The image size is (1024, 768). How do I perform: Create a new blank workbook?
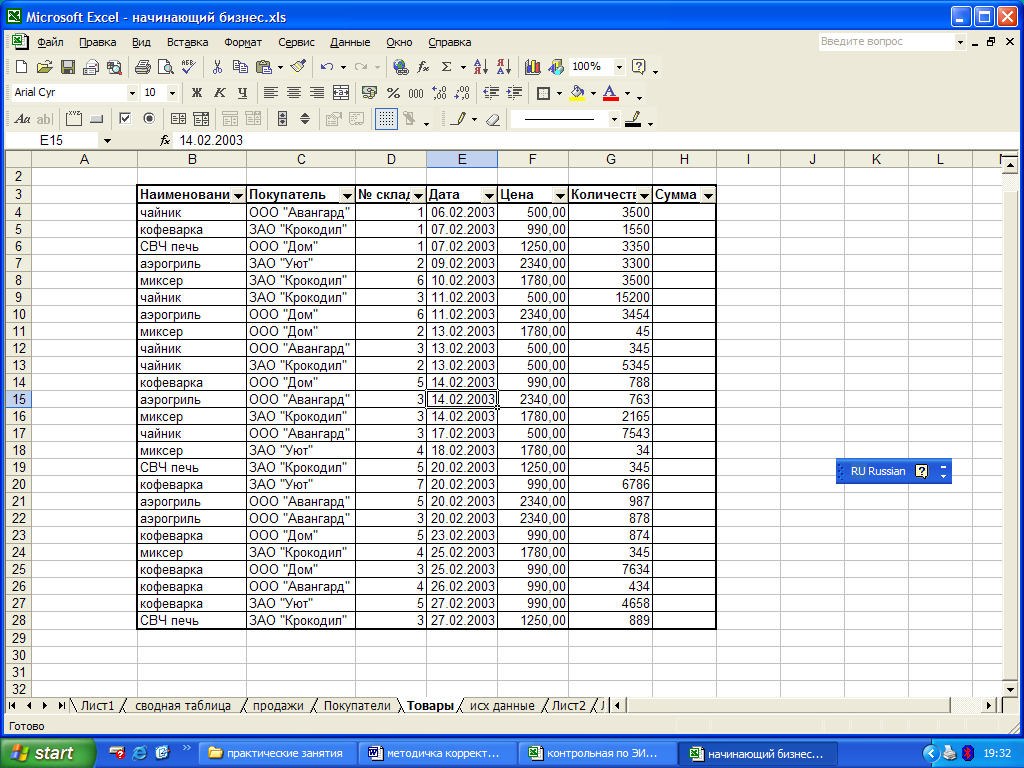(21, 67)
